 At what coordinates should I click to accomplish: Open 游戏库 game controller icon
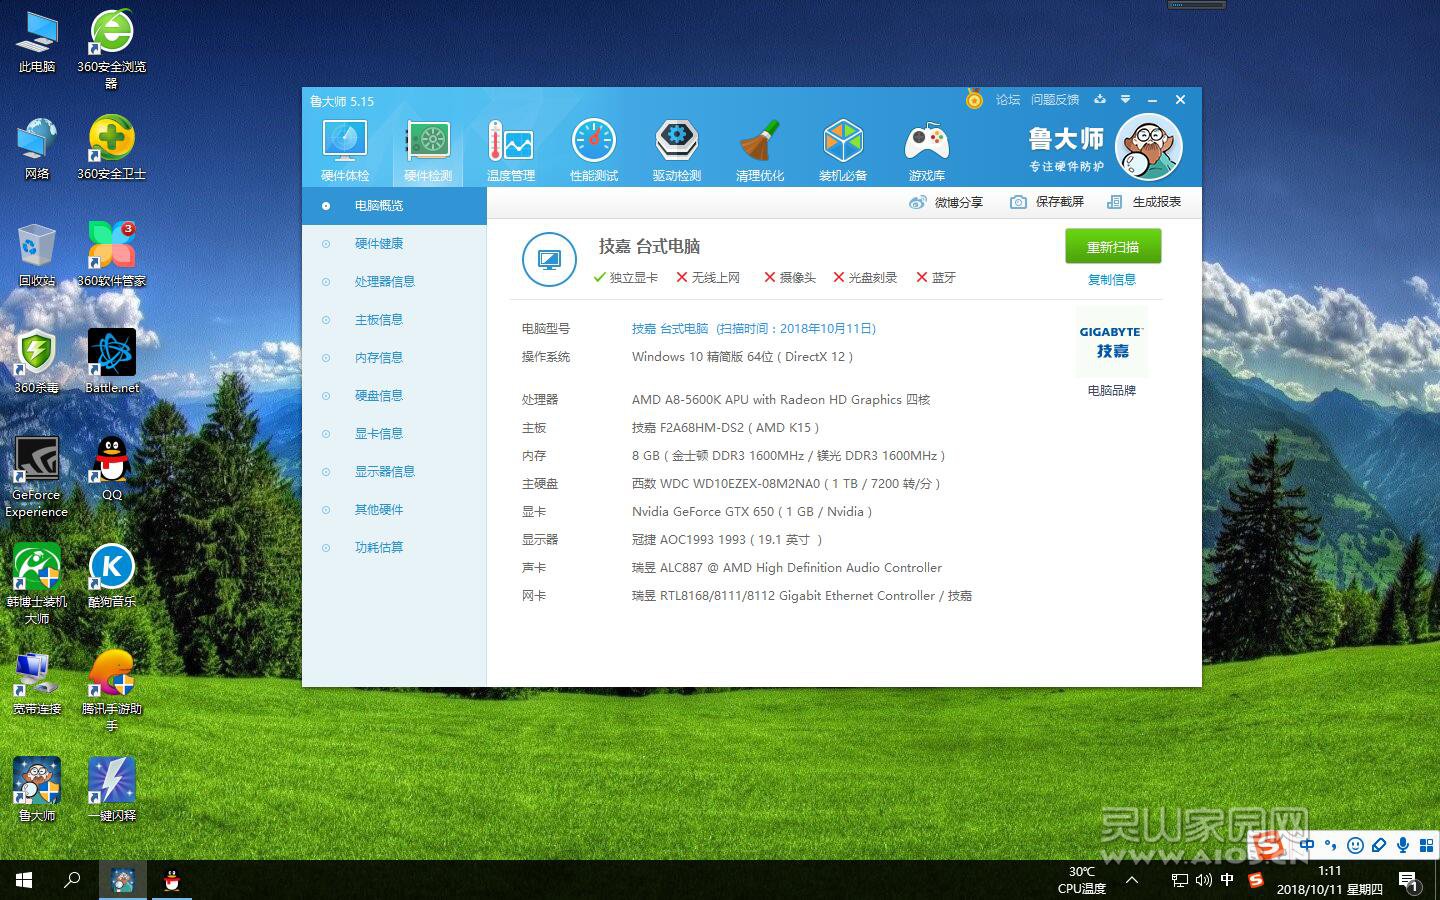927,151
